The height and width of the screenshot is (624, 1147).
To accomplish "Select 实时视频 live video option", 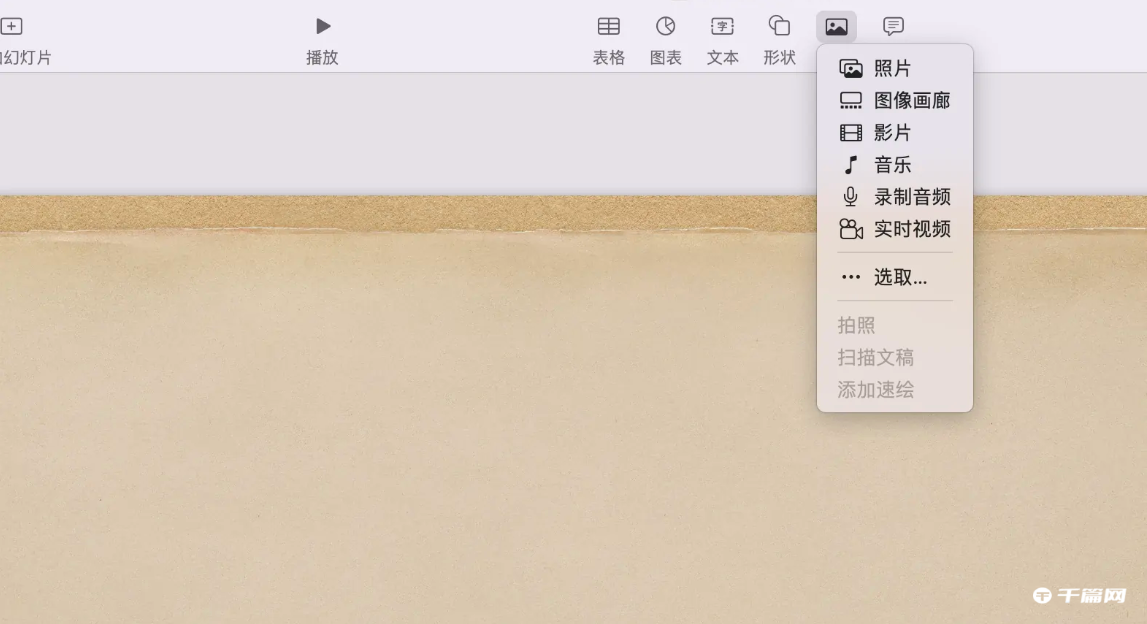I will 910,229.
